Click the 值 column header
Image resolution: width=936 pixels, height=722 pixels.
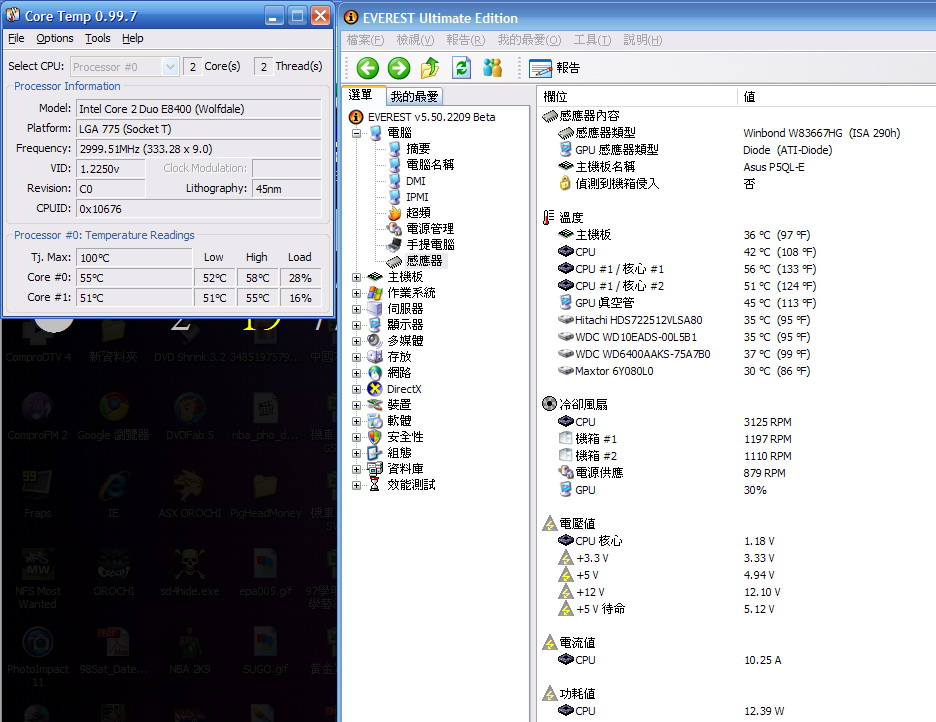[x=837, y=96]
